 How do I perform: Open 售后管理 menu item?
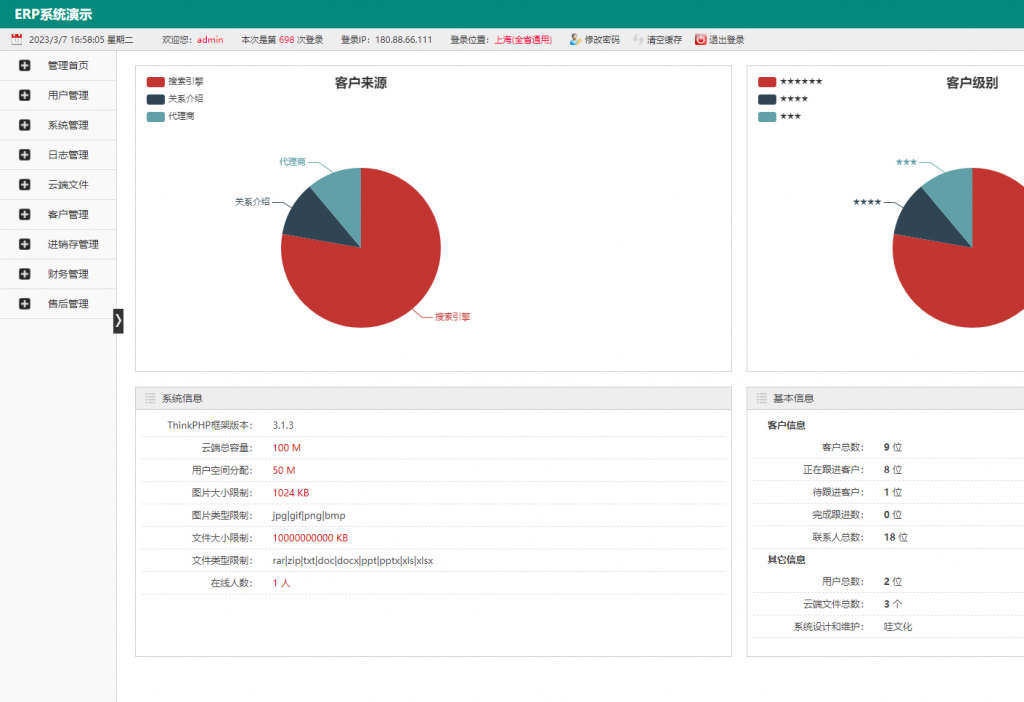[68, 304]
